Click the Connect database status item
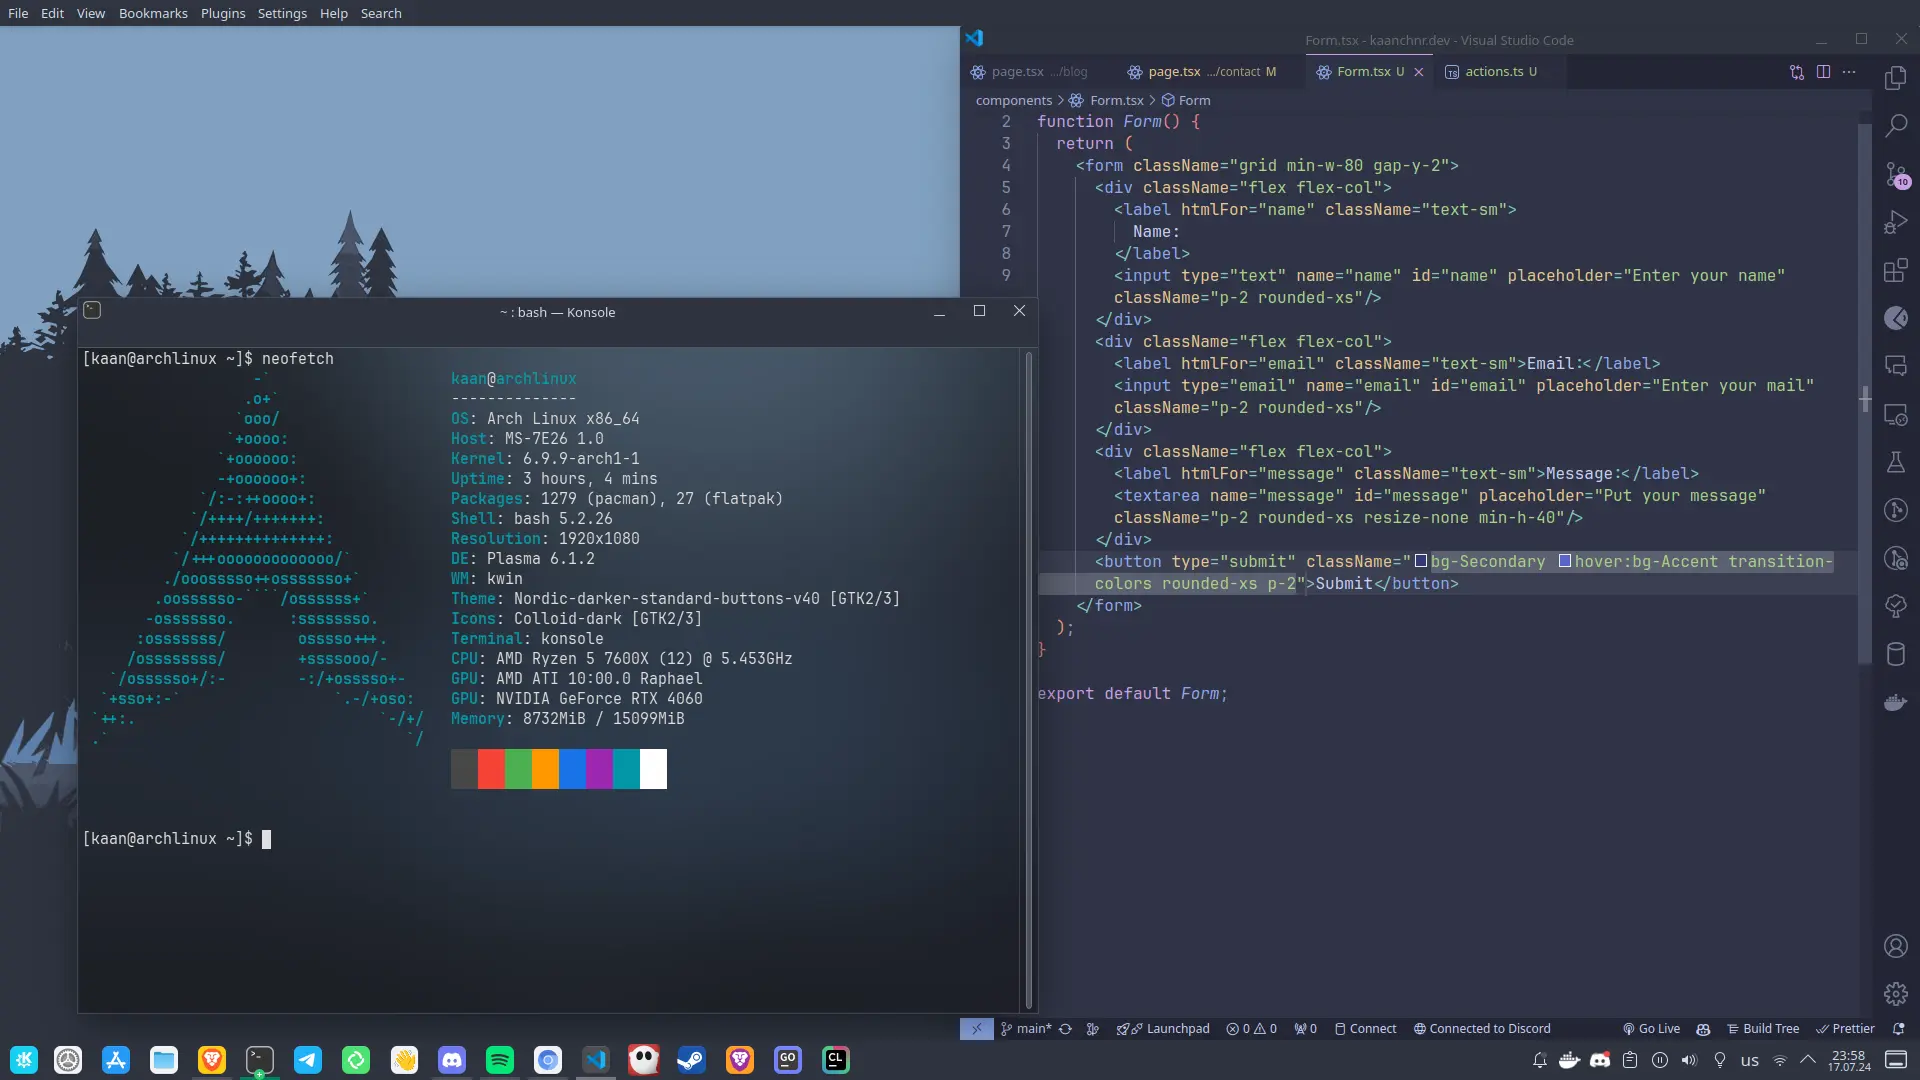 1365,1029
